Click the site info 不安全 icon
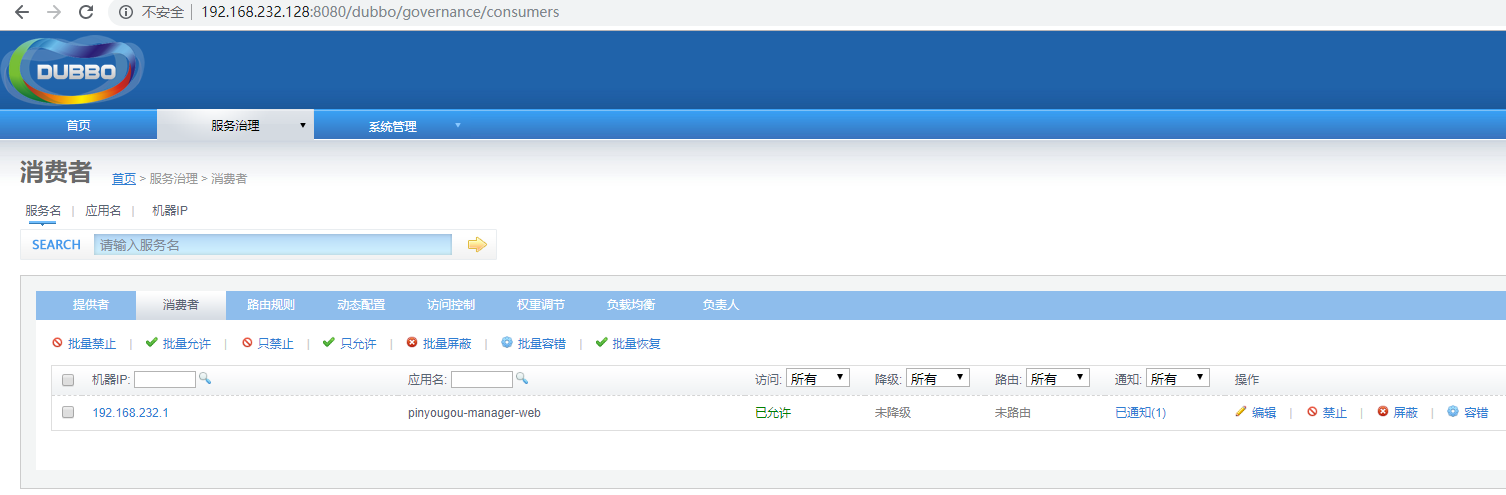The width and height of the screenshot is (1506, 495). (x=126, y=13)
